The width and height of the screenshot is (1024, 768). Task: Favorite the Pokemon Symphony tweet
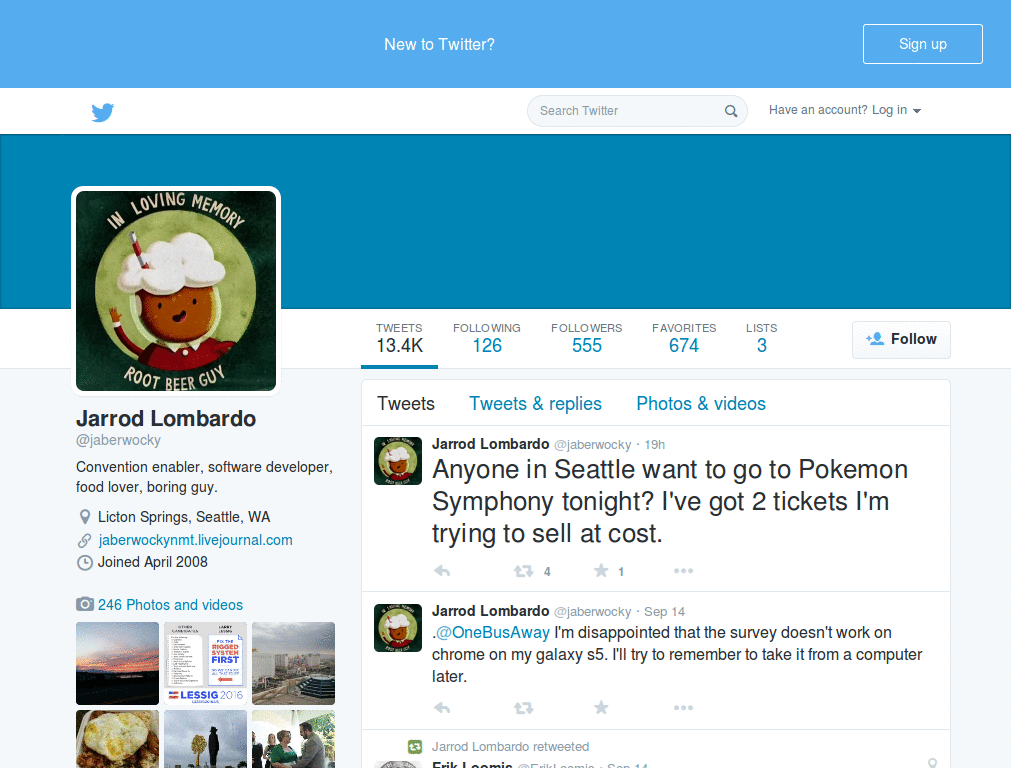pos(601,571)
